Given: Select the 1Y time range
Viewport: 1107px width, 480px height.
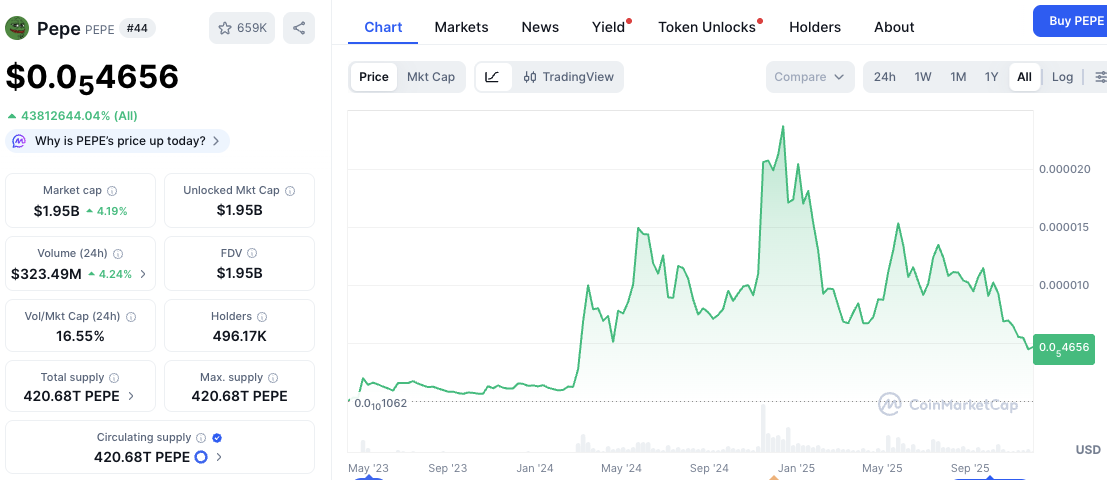Looking at the screenshot, I should tap(991, 77).
